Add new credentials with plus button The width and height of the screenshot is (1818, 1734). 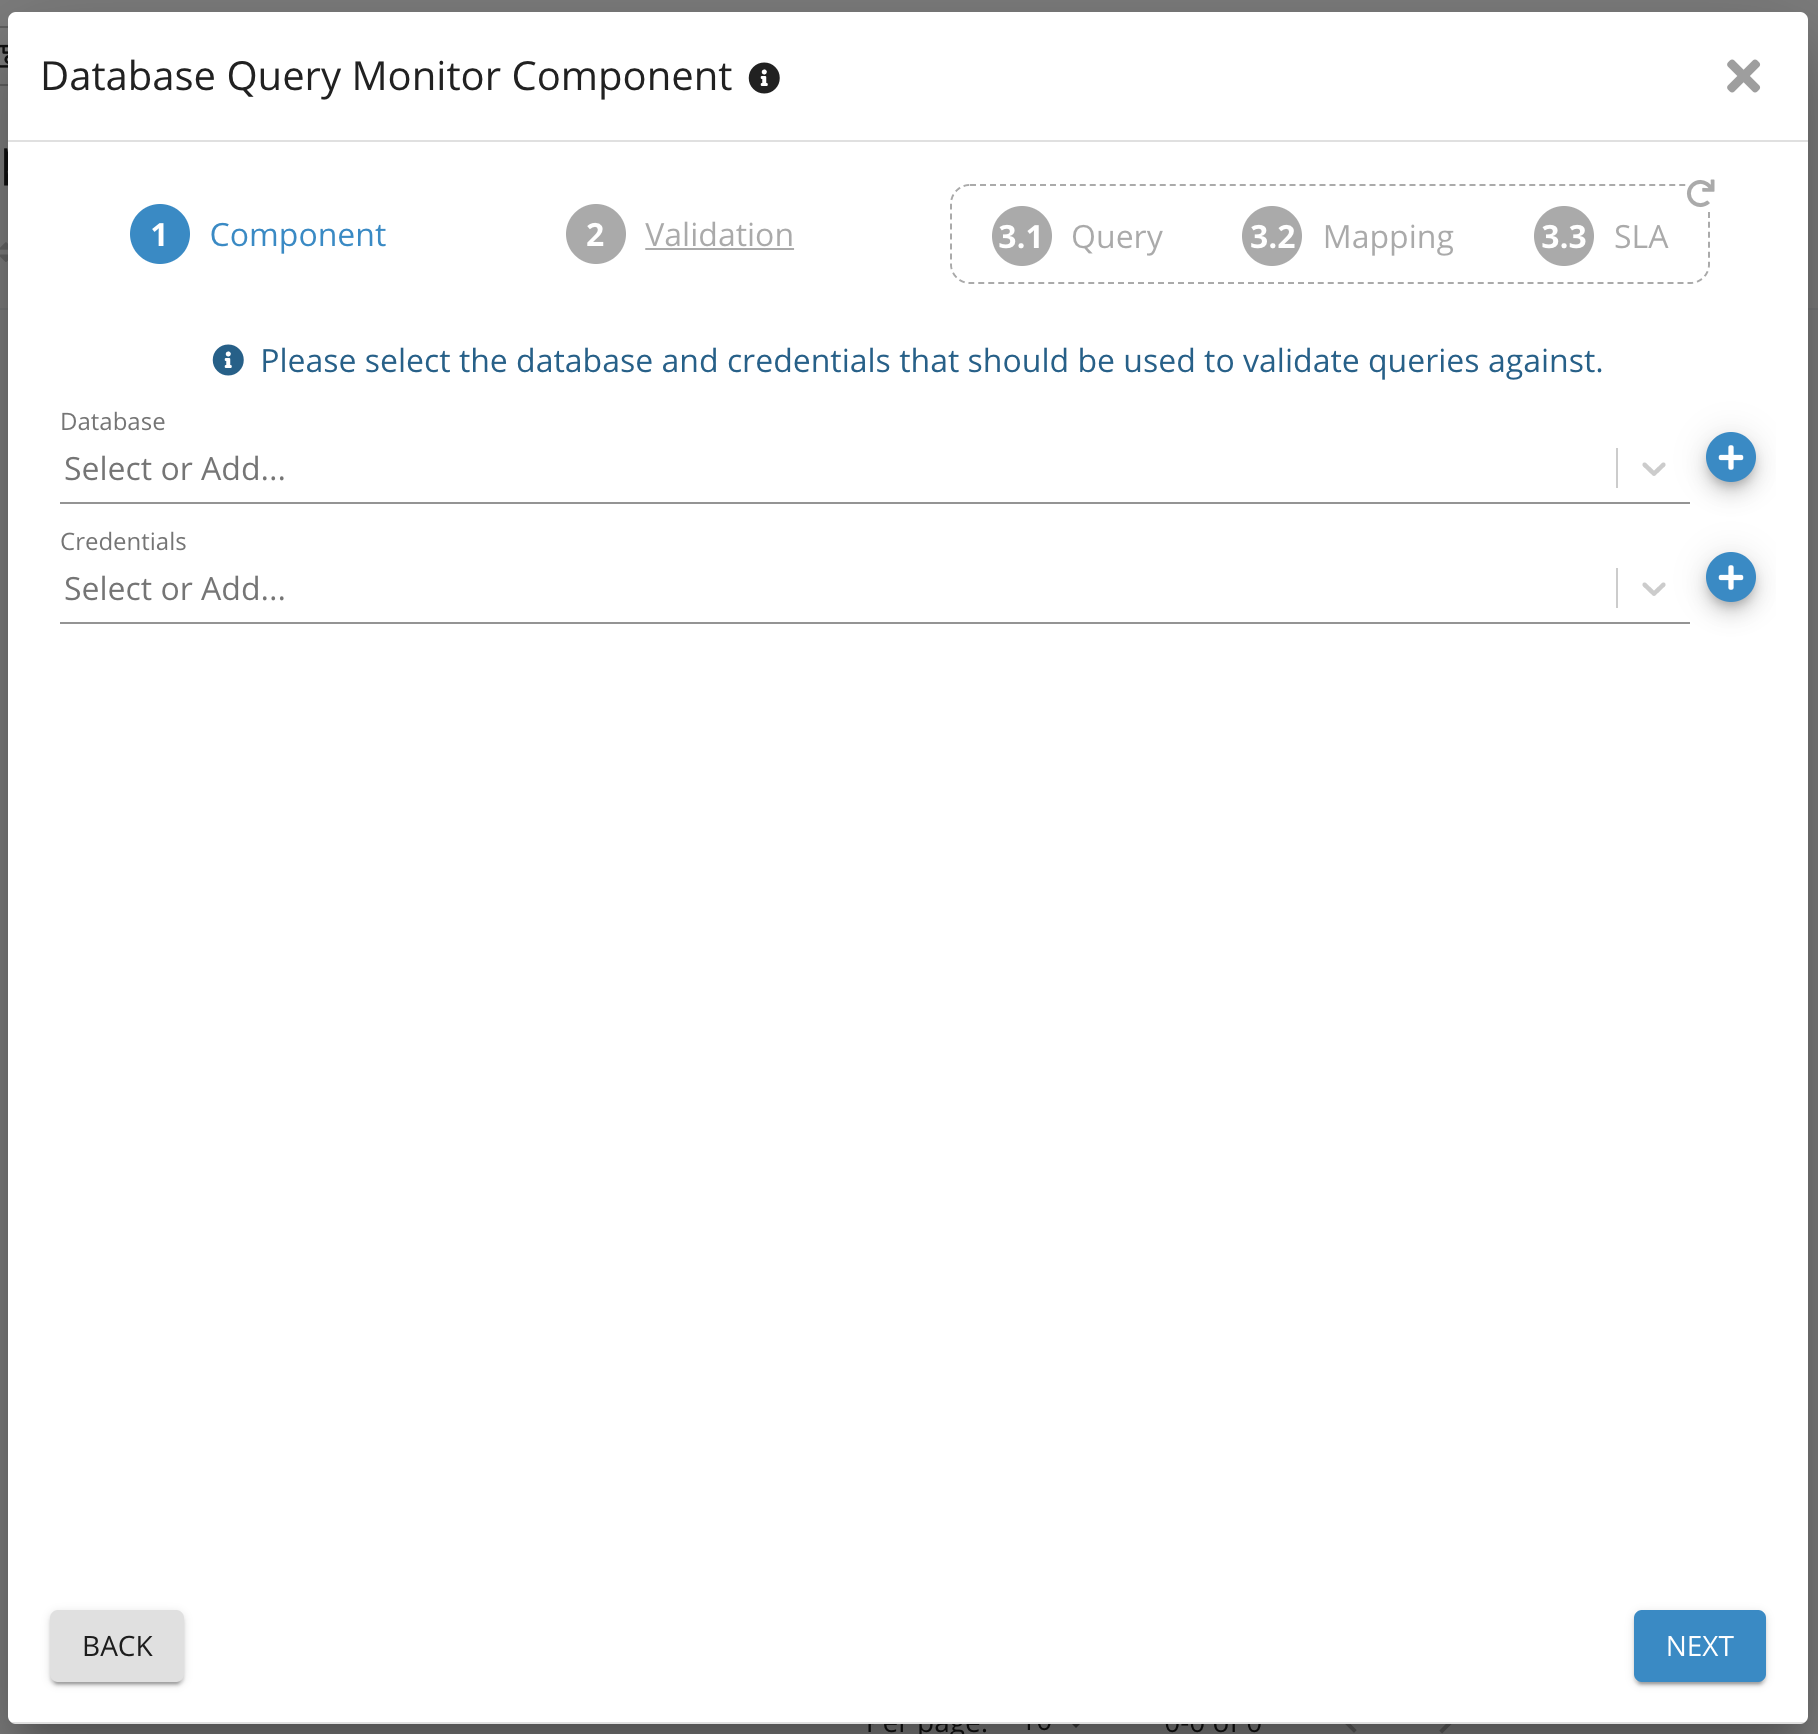(1730, 578)
